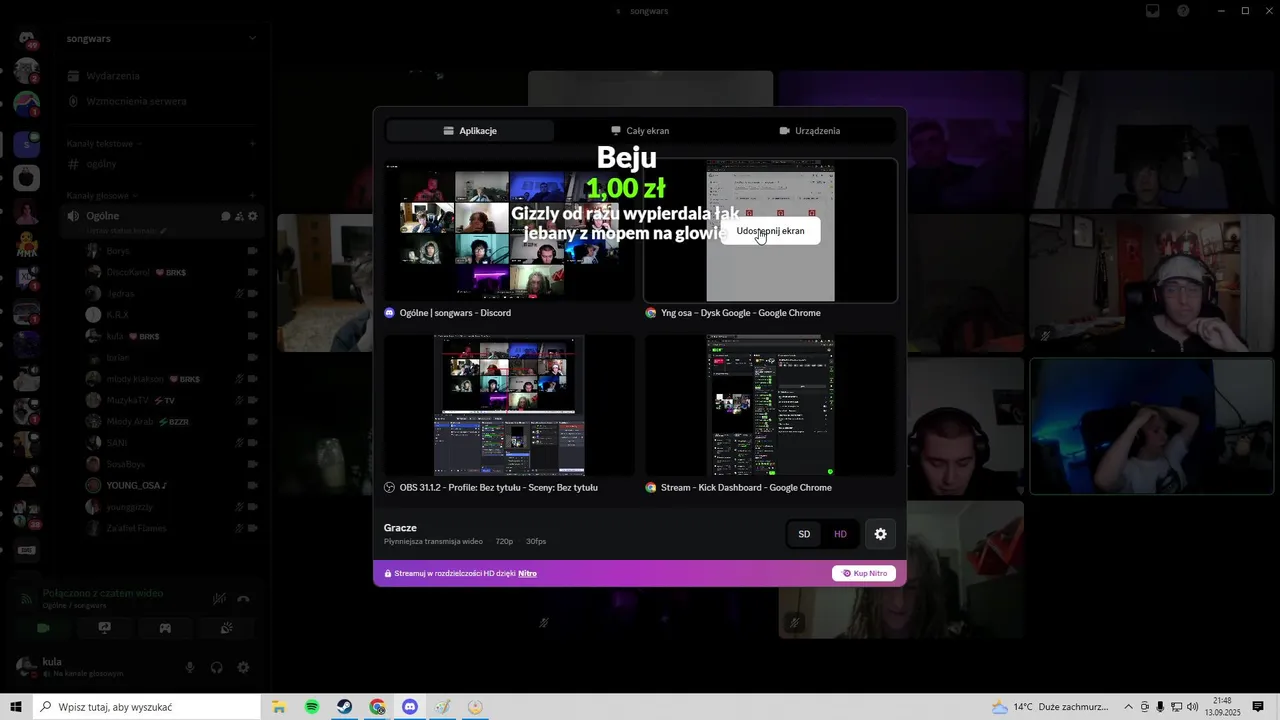Click the Windows Start button
The height and width of the screenshot is (720, 1280).
[16, 707]
